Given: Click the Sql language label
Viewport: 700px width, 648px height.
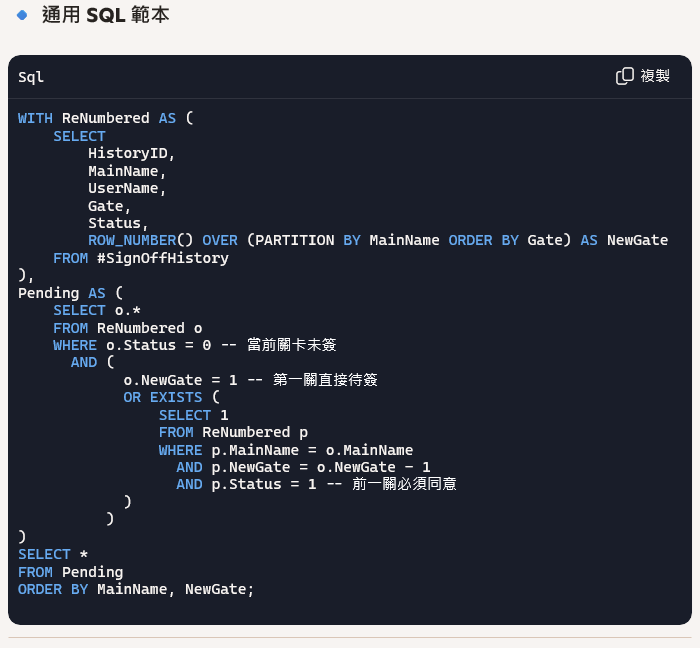Looking at the screenshot, I should click(x=31, y=77).
